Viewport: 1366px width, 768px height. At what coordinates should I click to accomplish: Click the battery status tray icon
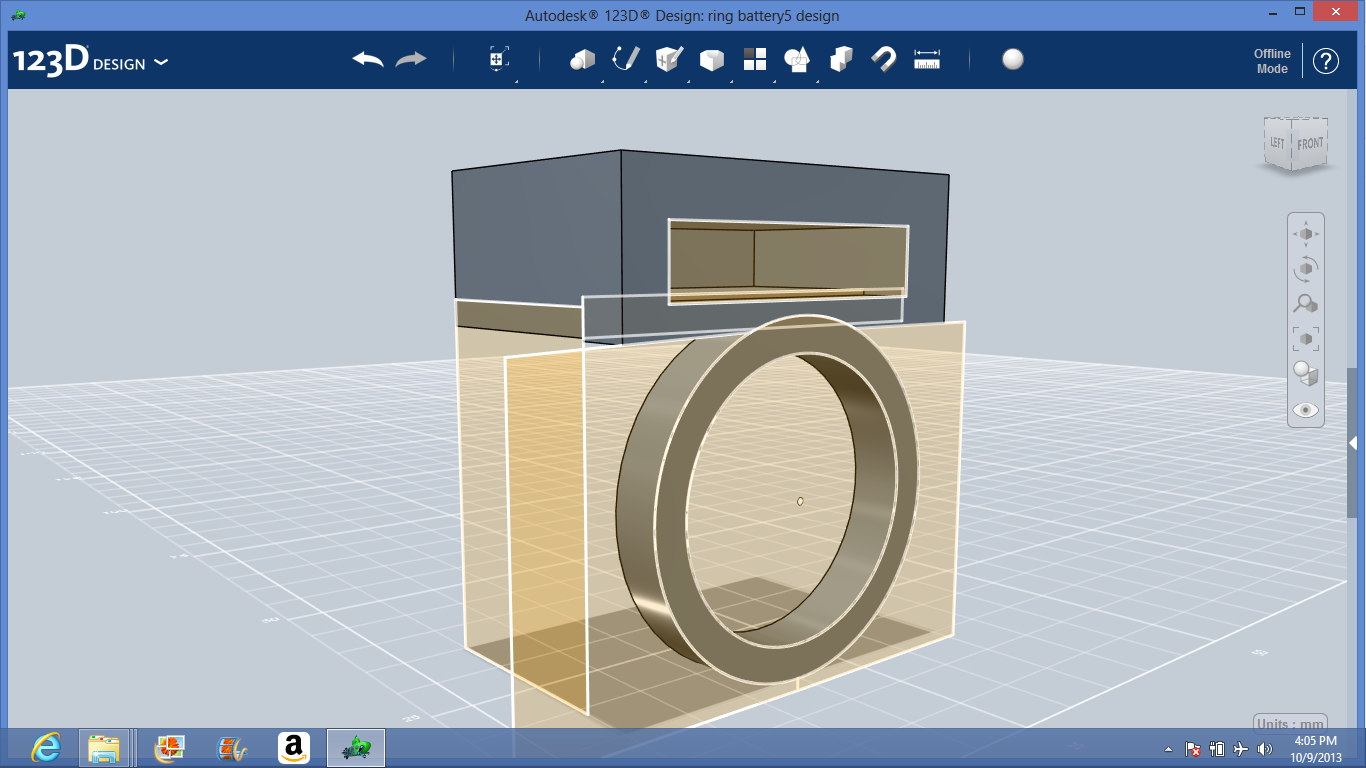1217,749
